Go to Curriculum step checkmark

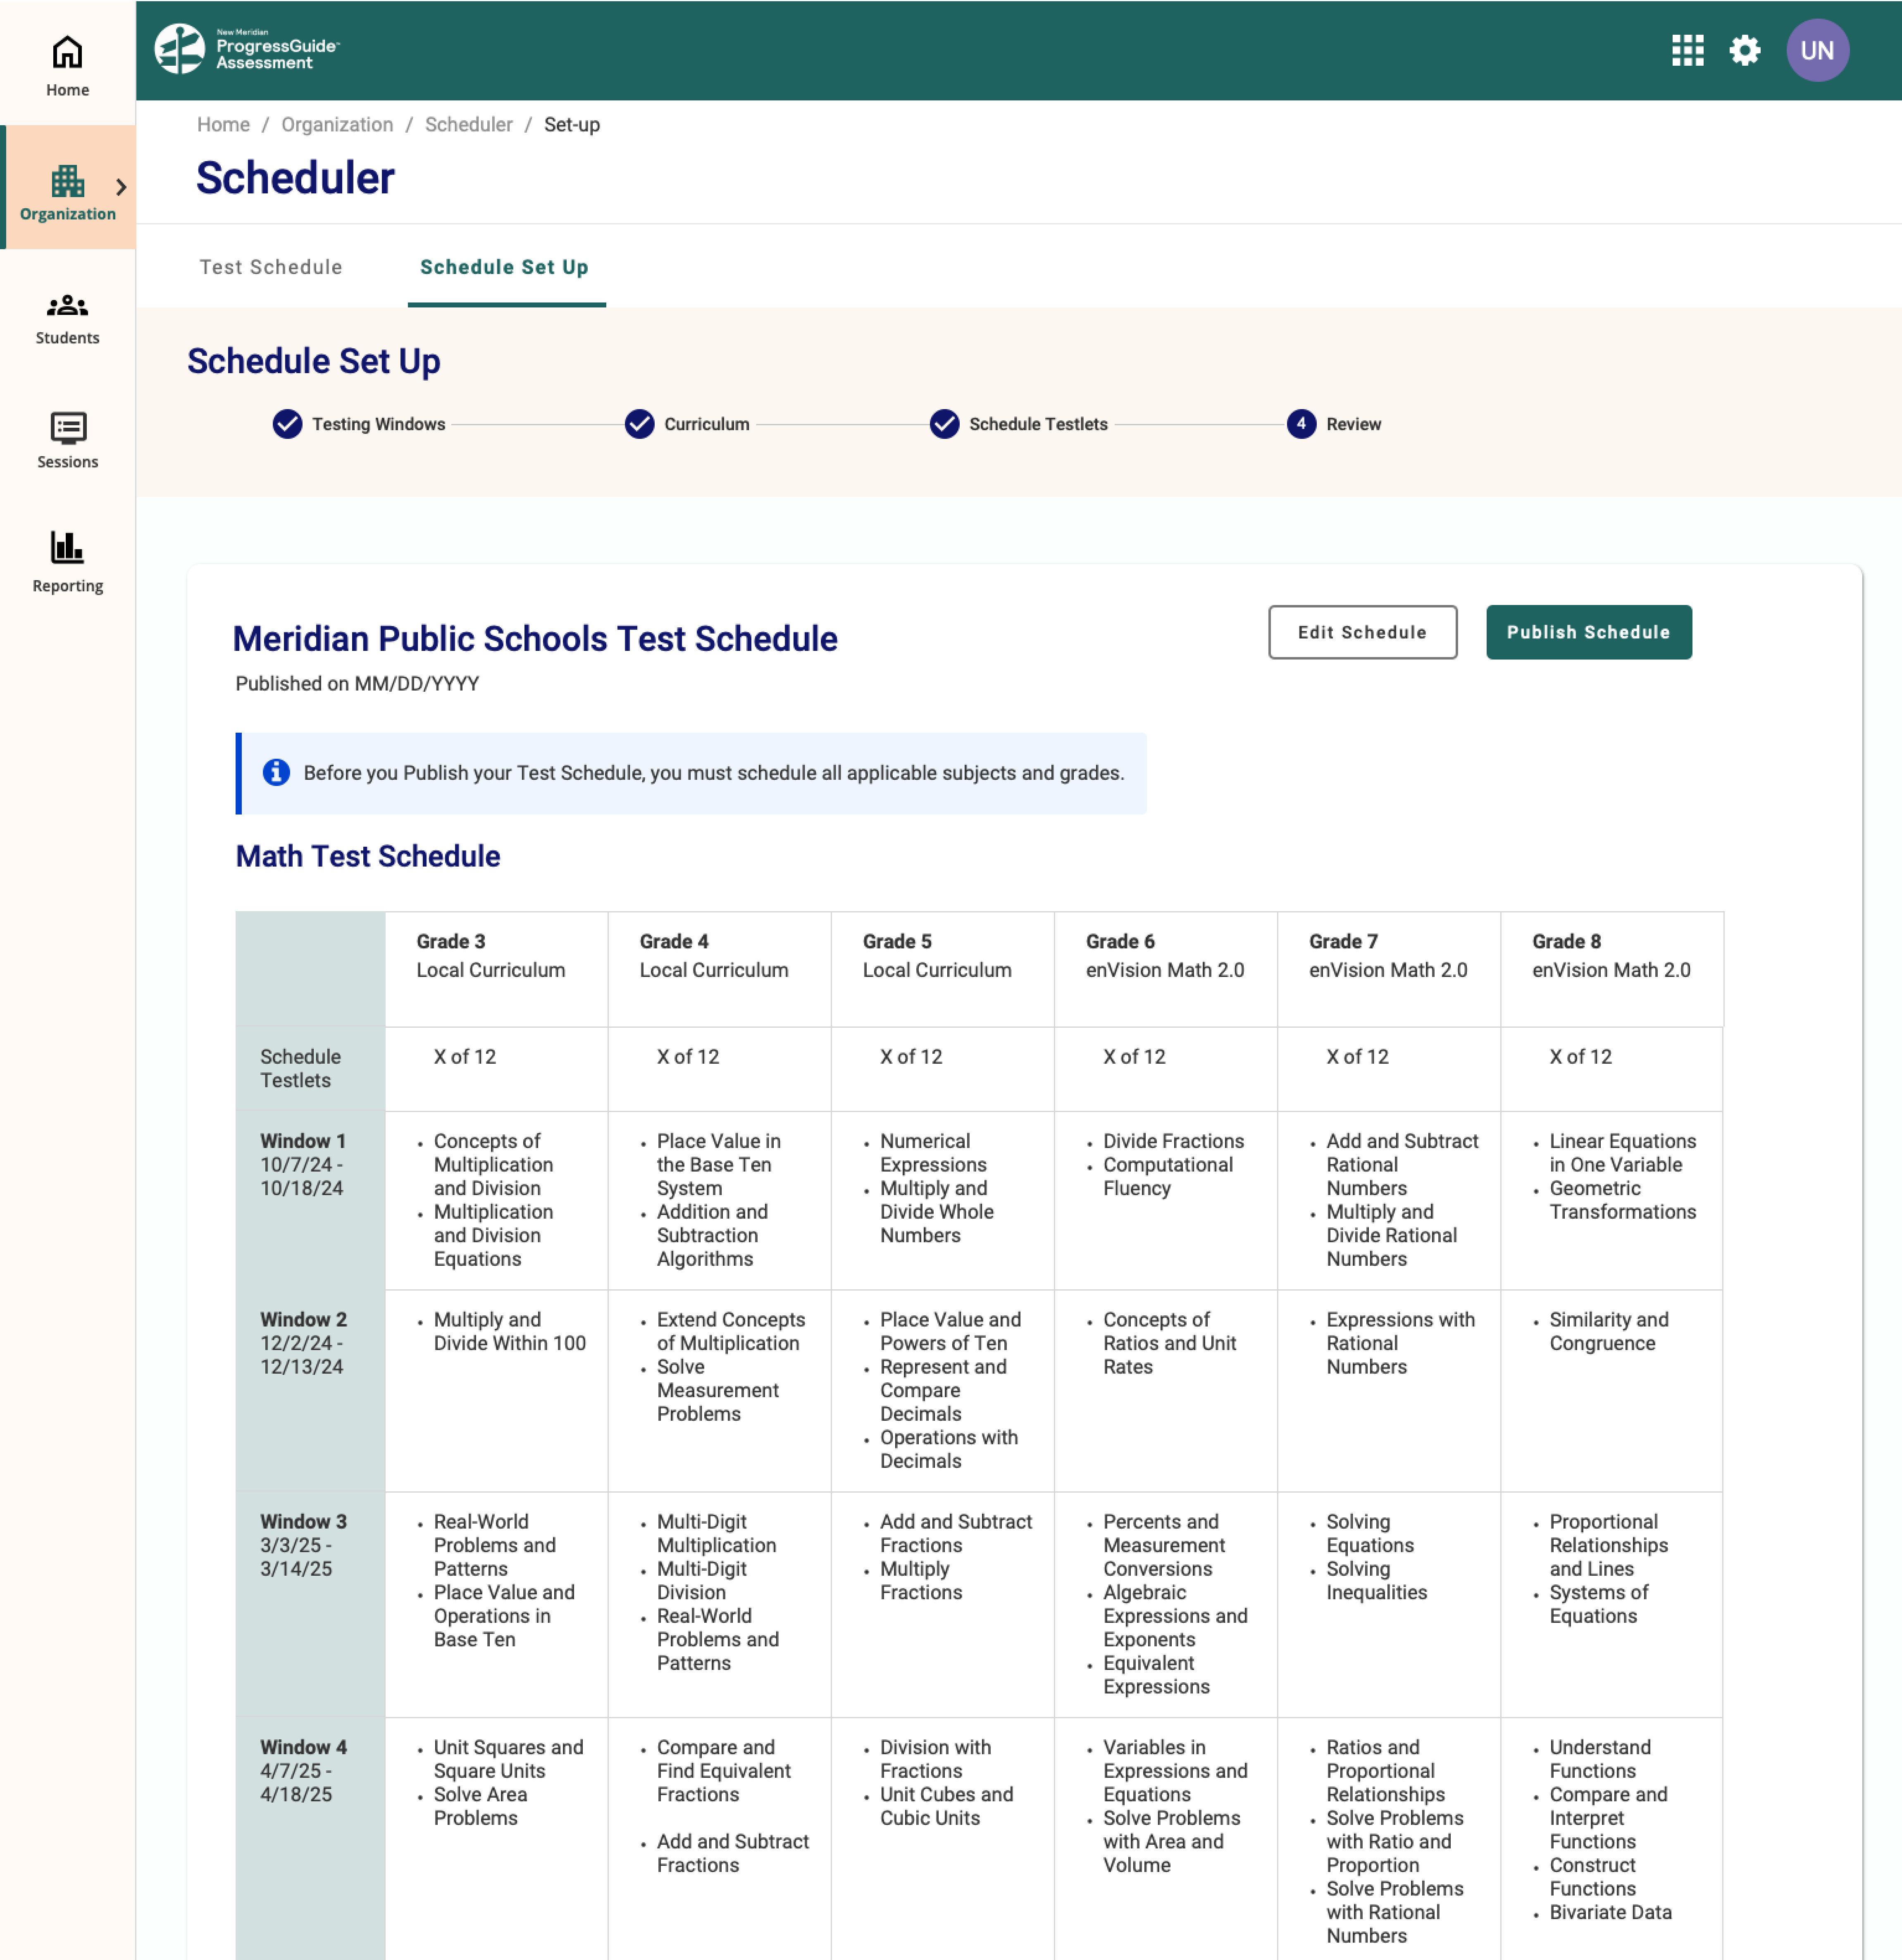pyautogui.click(x=639, y=424)
